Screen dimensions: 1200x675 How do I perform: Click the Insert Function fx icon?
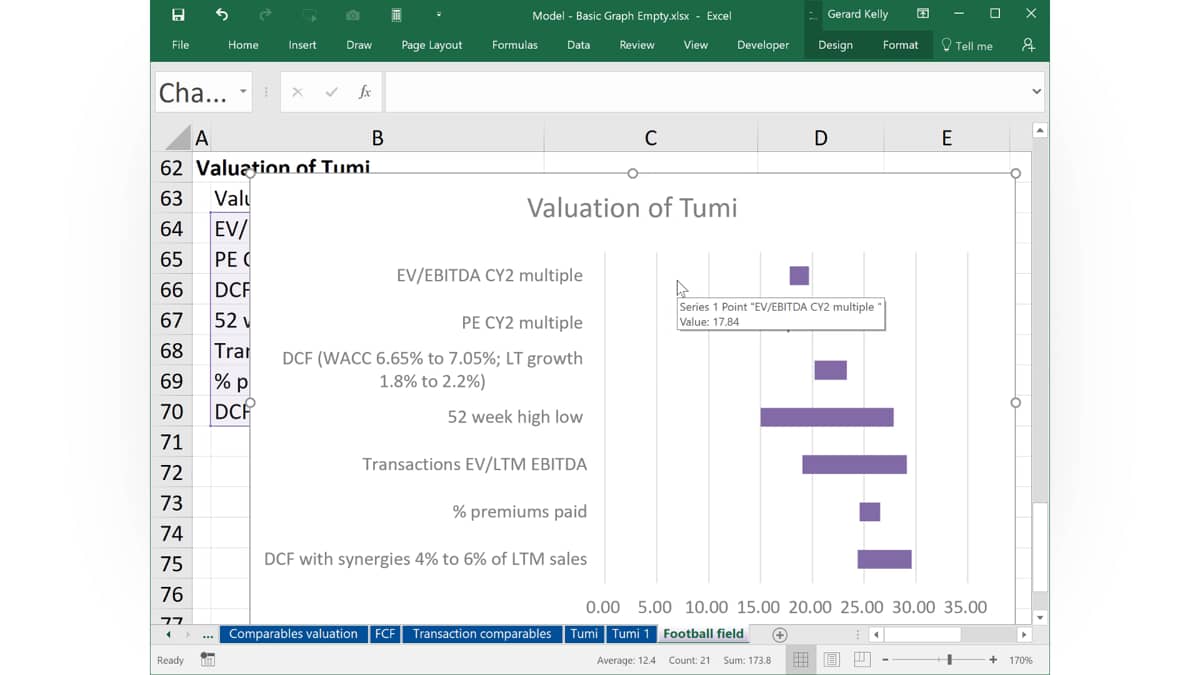pos(365,92)
